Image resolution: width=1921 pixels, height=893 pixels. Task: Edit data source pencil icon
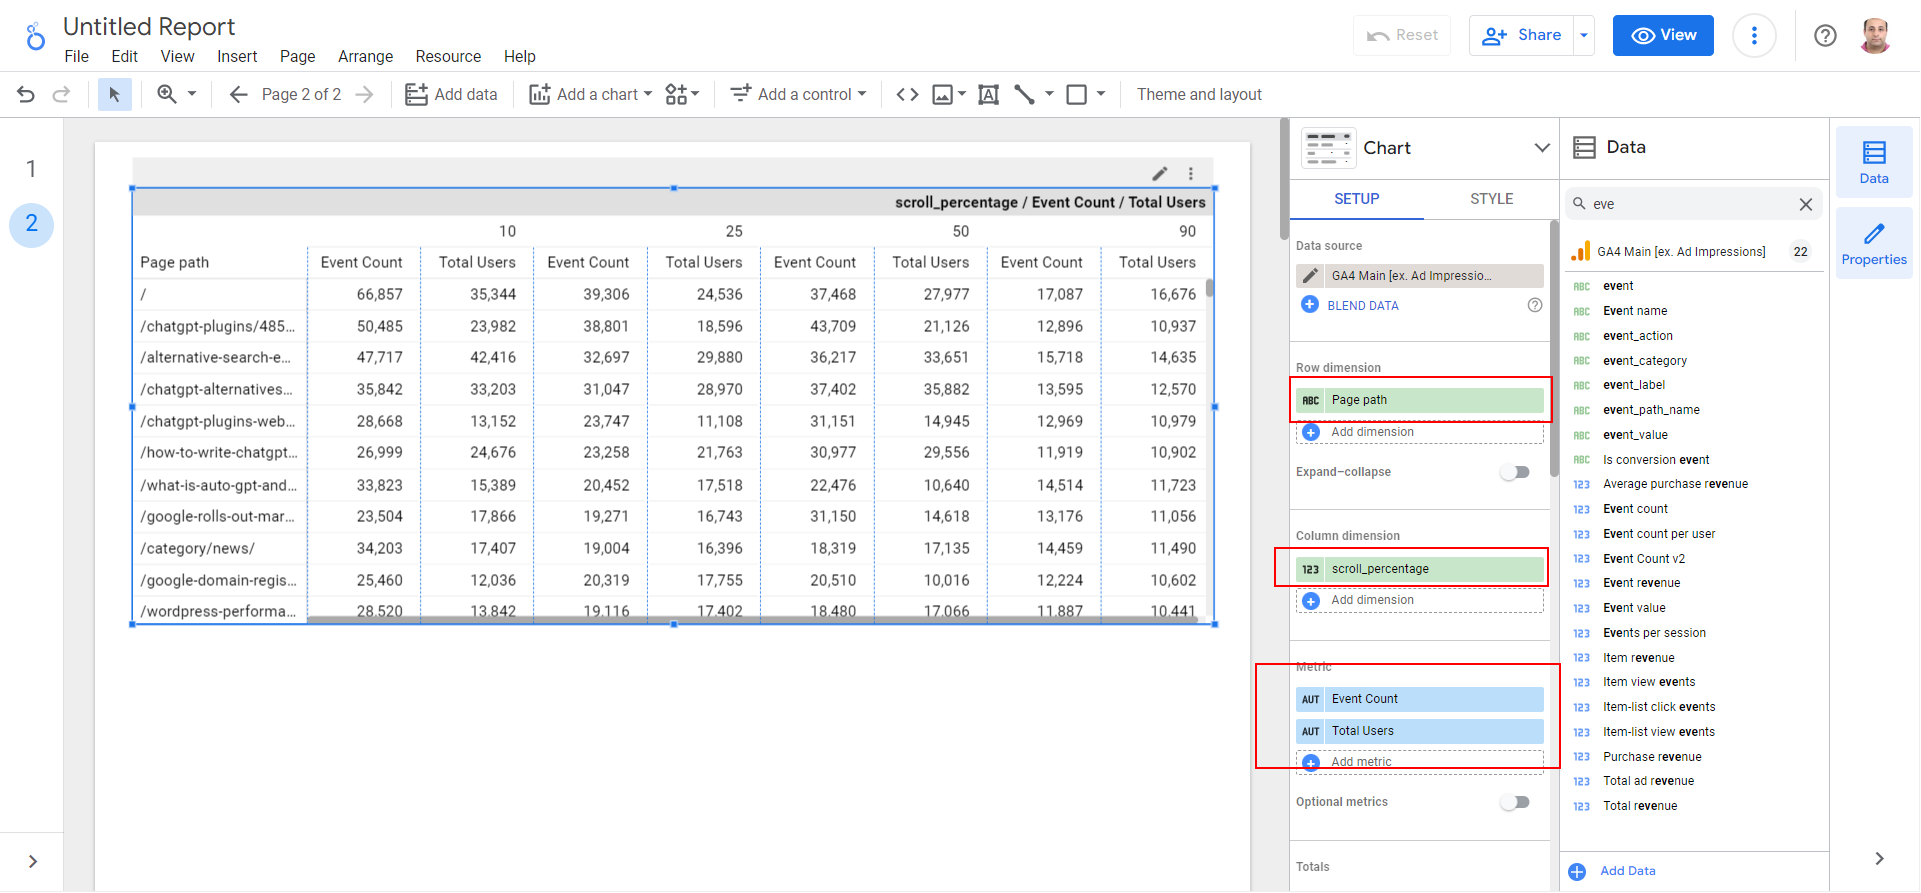pyautogui.click(x=1309, y=276)
